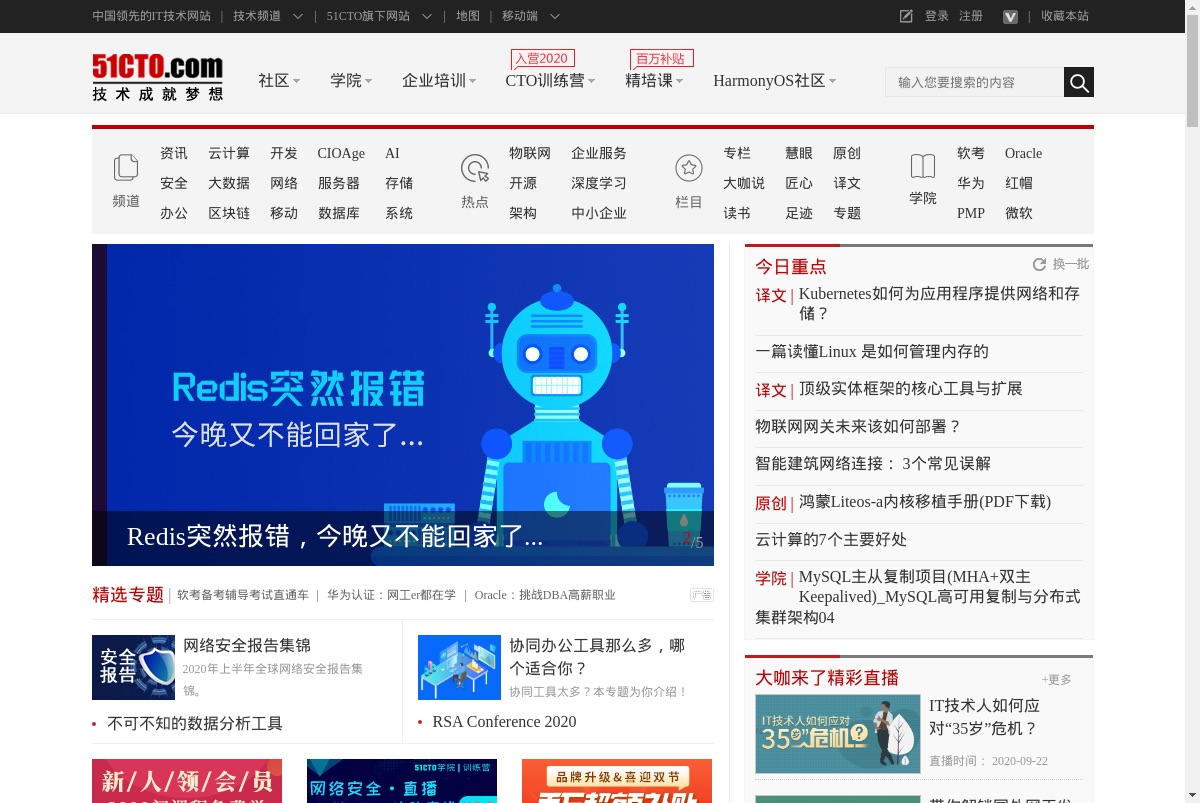This screenshot has width=1200, height=803.
Task: Click the 换一批 refresh icon
Action: tap(1039, 264)
